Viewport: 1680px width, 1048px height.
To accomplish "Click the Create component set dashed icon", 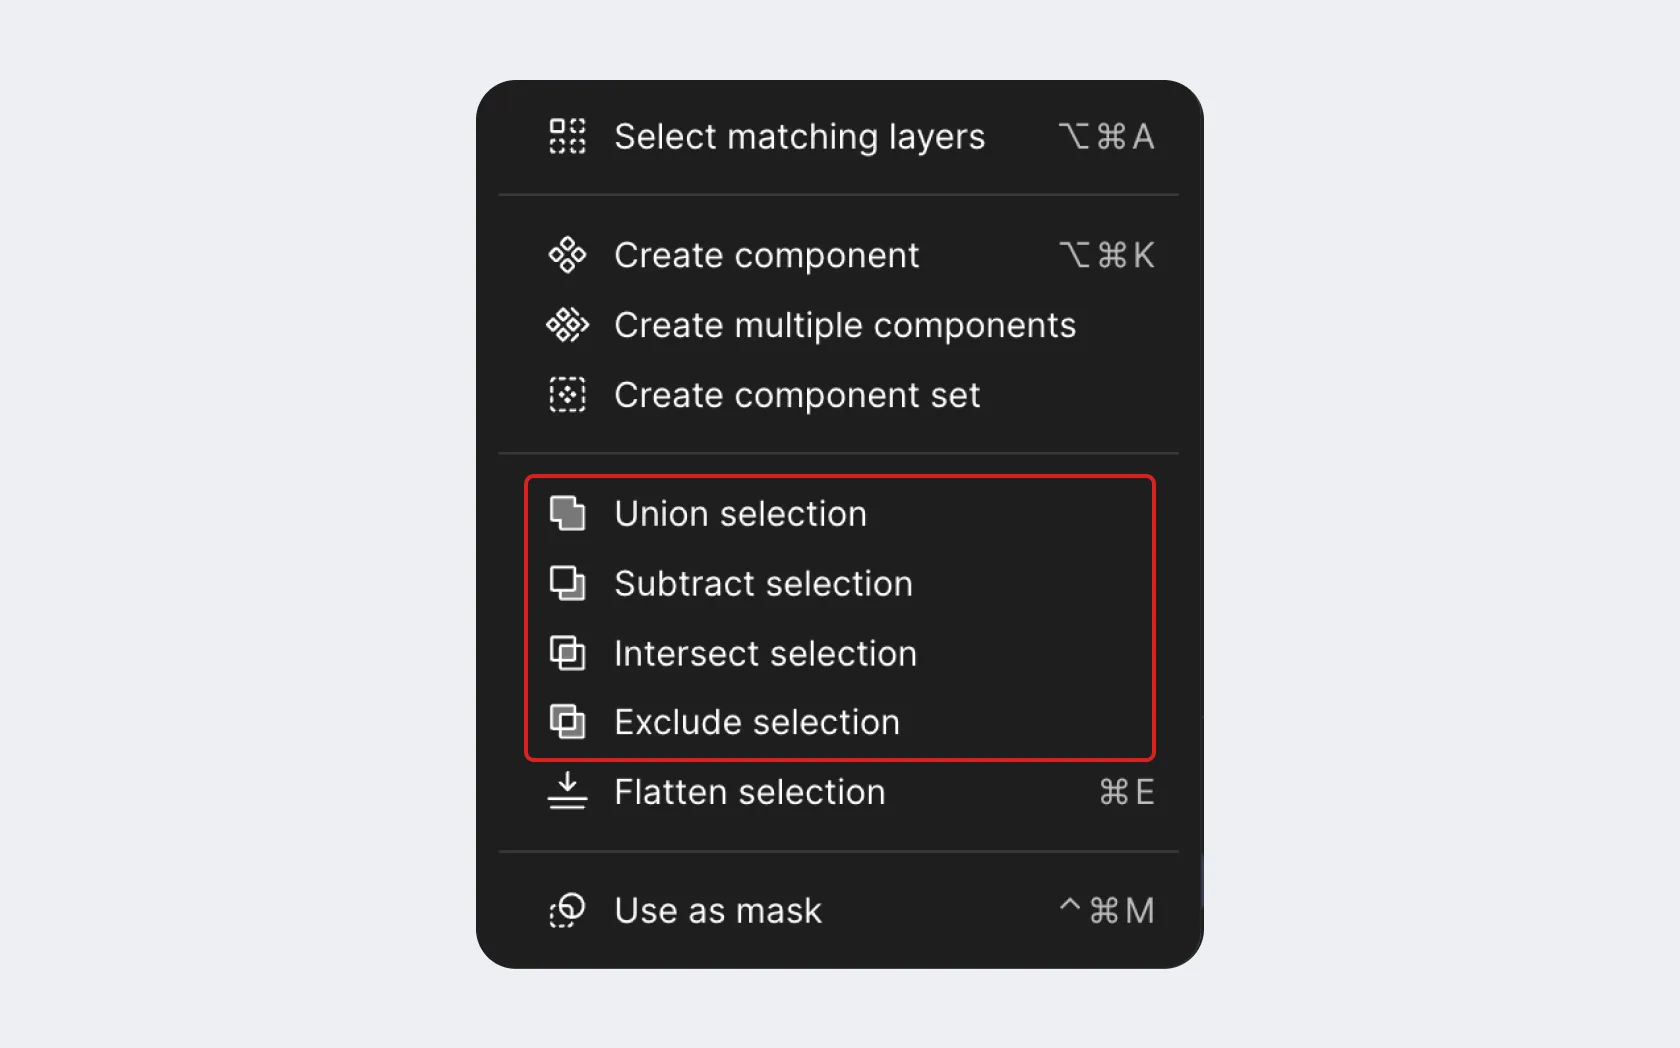I will point(567,395).
